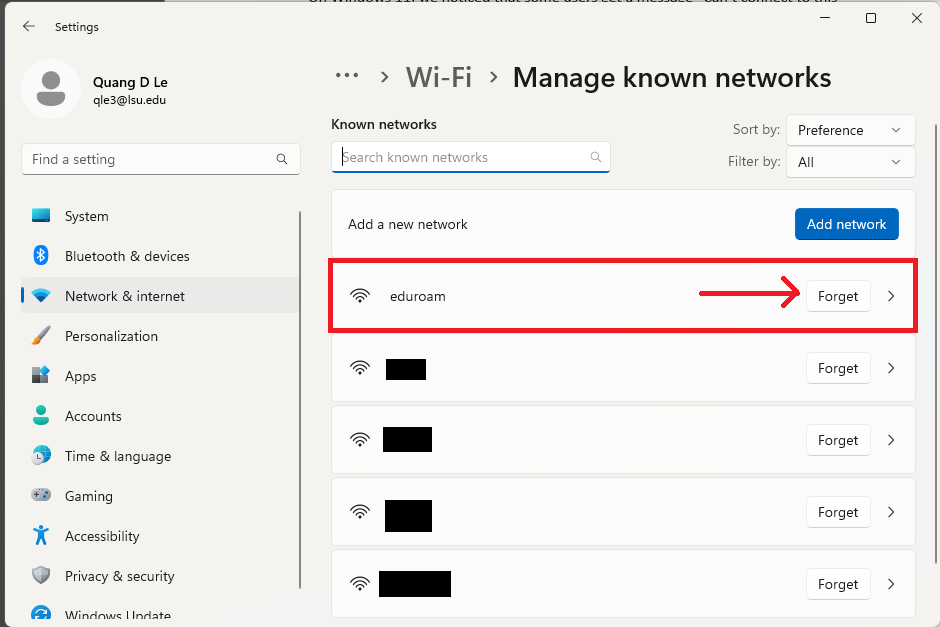Click the eduroam Wi-Fi signal icon
This screenshot has height=627, width=940.
point(360,296)
